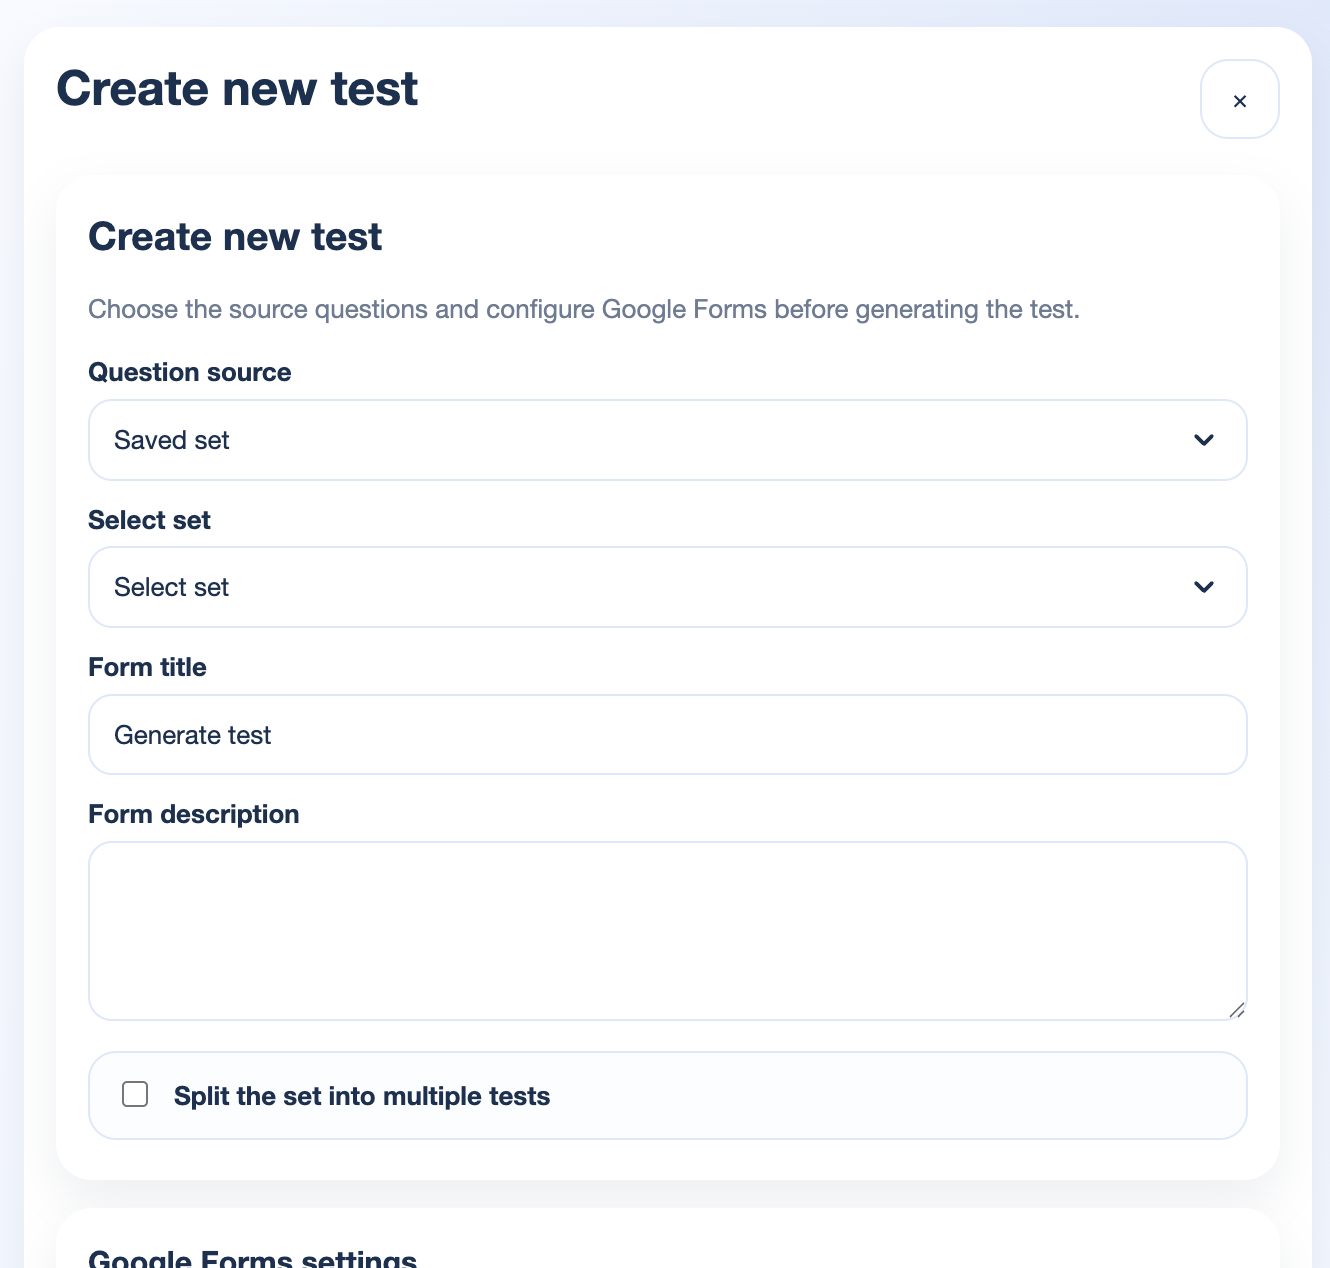Click the Form title field label
Viewport: 1330px width, 1268px height.
pos(148,667)
